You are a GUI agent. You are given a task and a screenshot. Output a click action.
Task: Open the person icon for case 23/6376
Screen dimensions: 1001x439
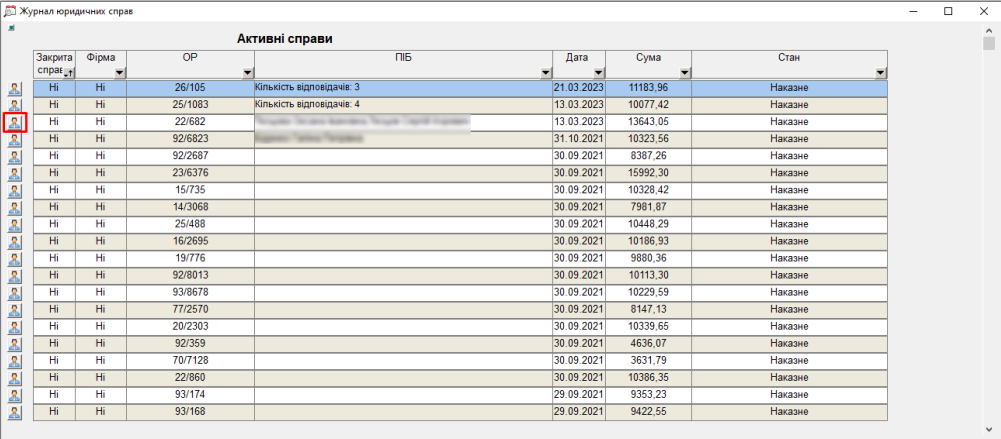pyautogui.click(x=15, y=174)
